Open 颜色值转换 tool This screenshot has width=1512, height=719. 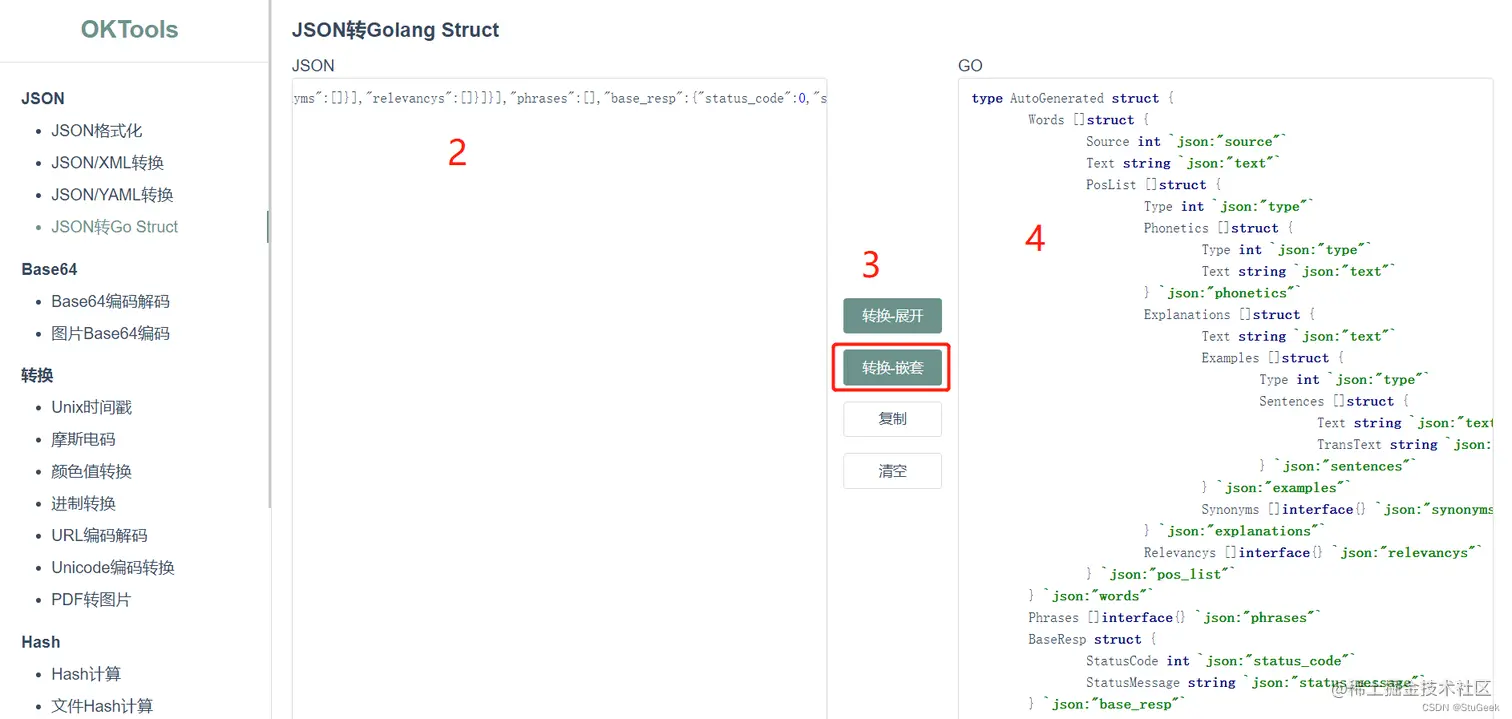click(92, 472)
